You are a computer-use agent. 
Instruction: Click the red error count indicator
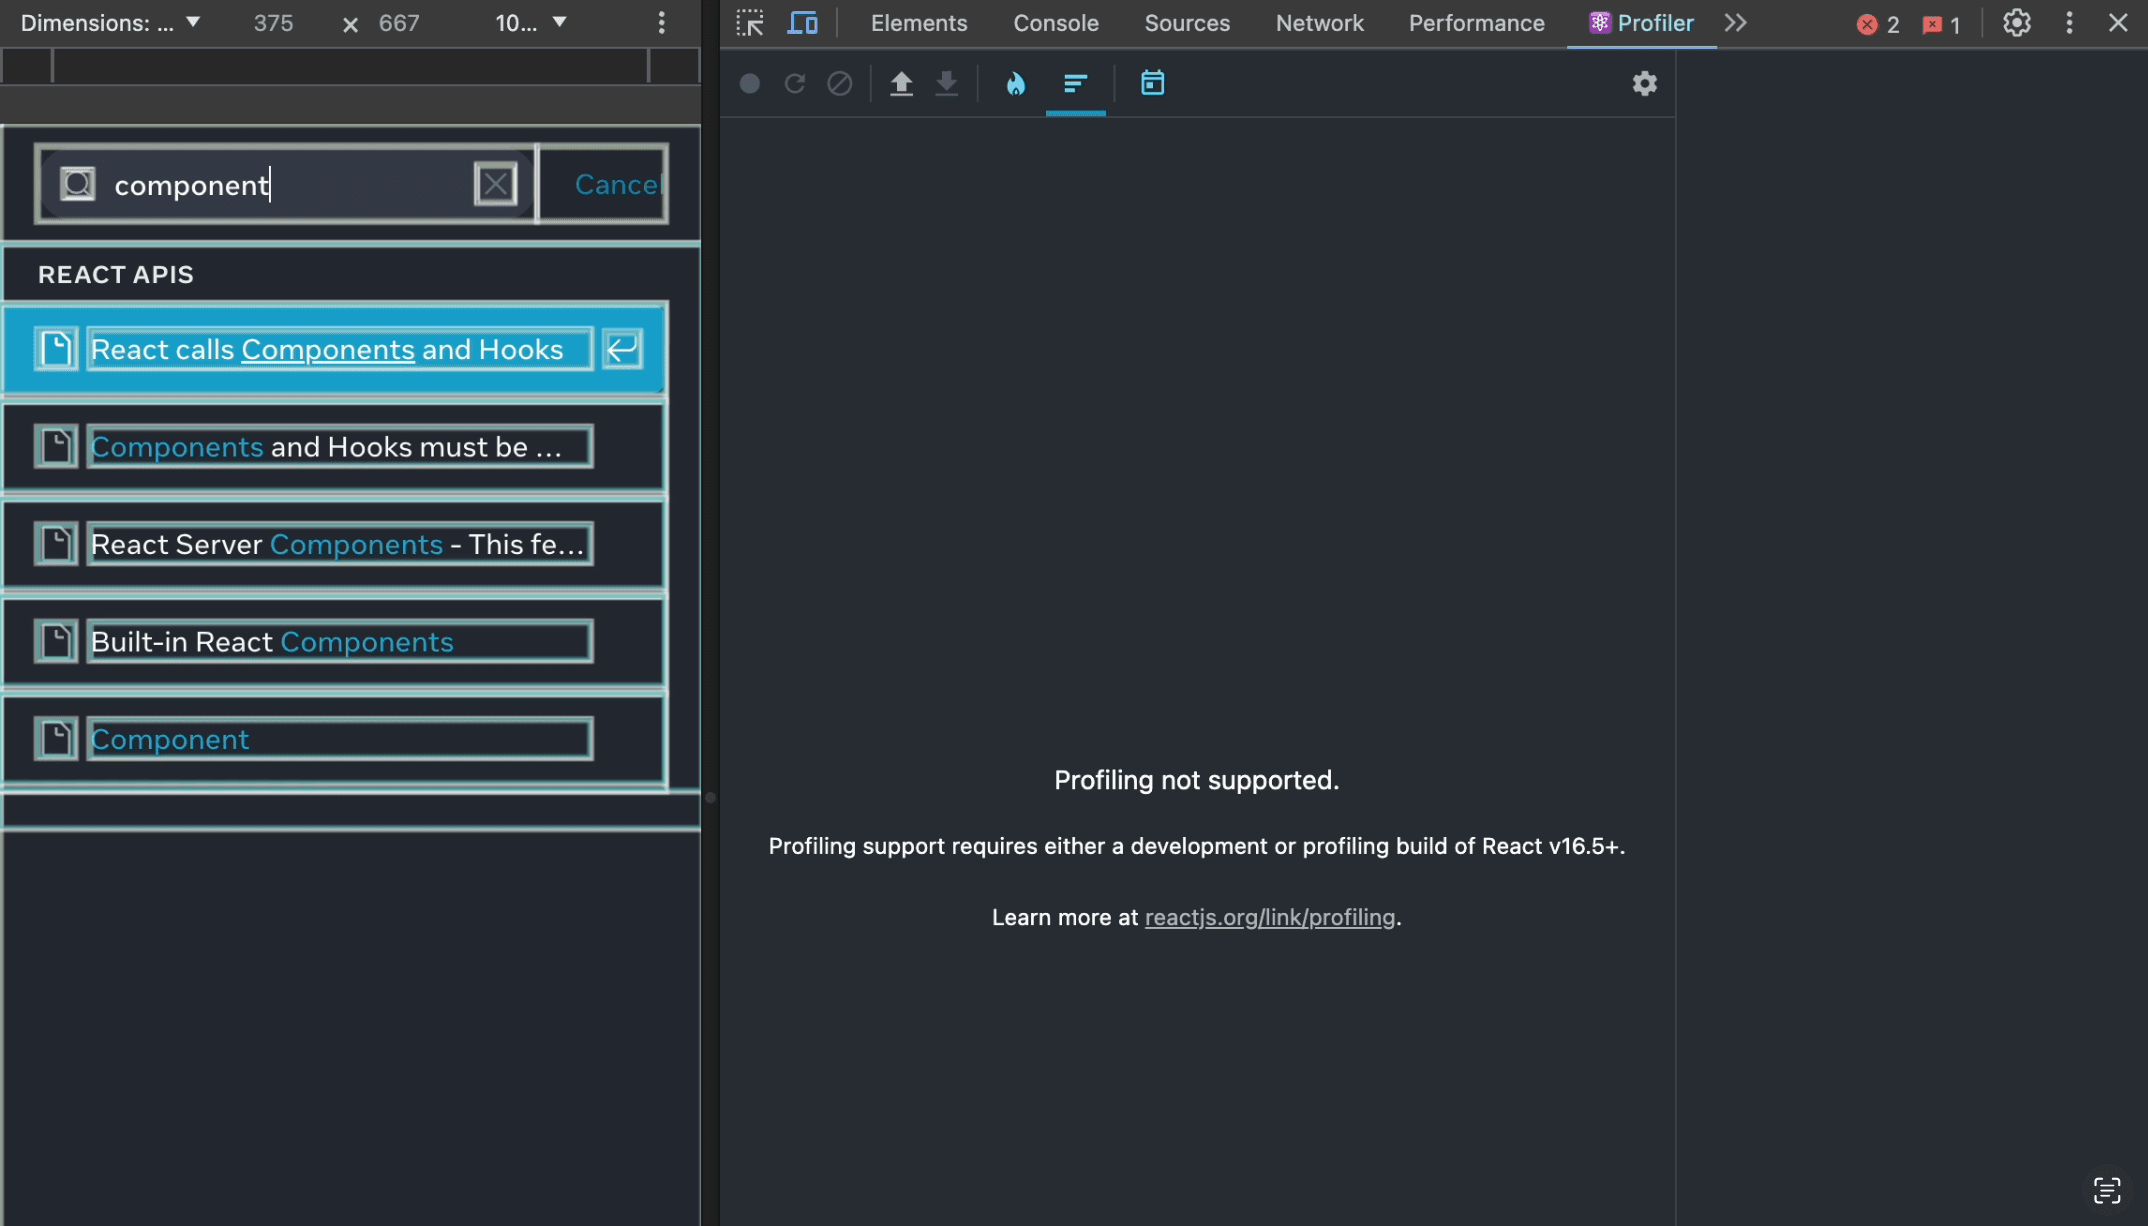pos(1878,24)
